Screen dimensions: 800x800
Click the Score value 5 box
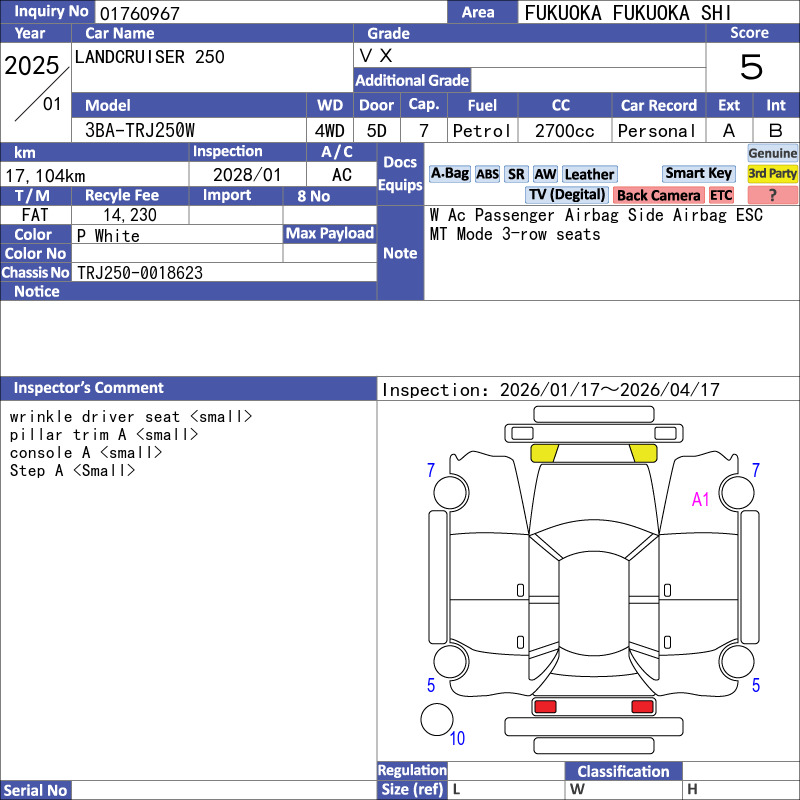(751, 67)
